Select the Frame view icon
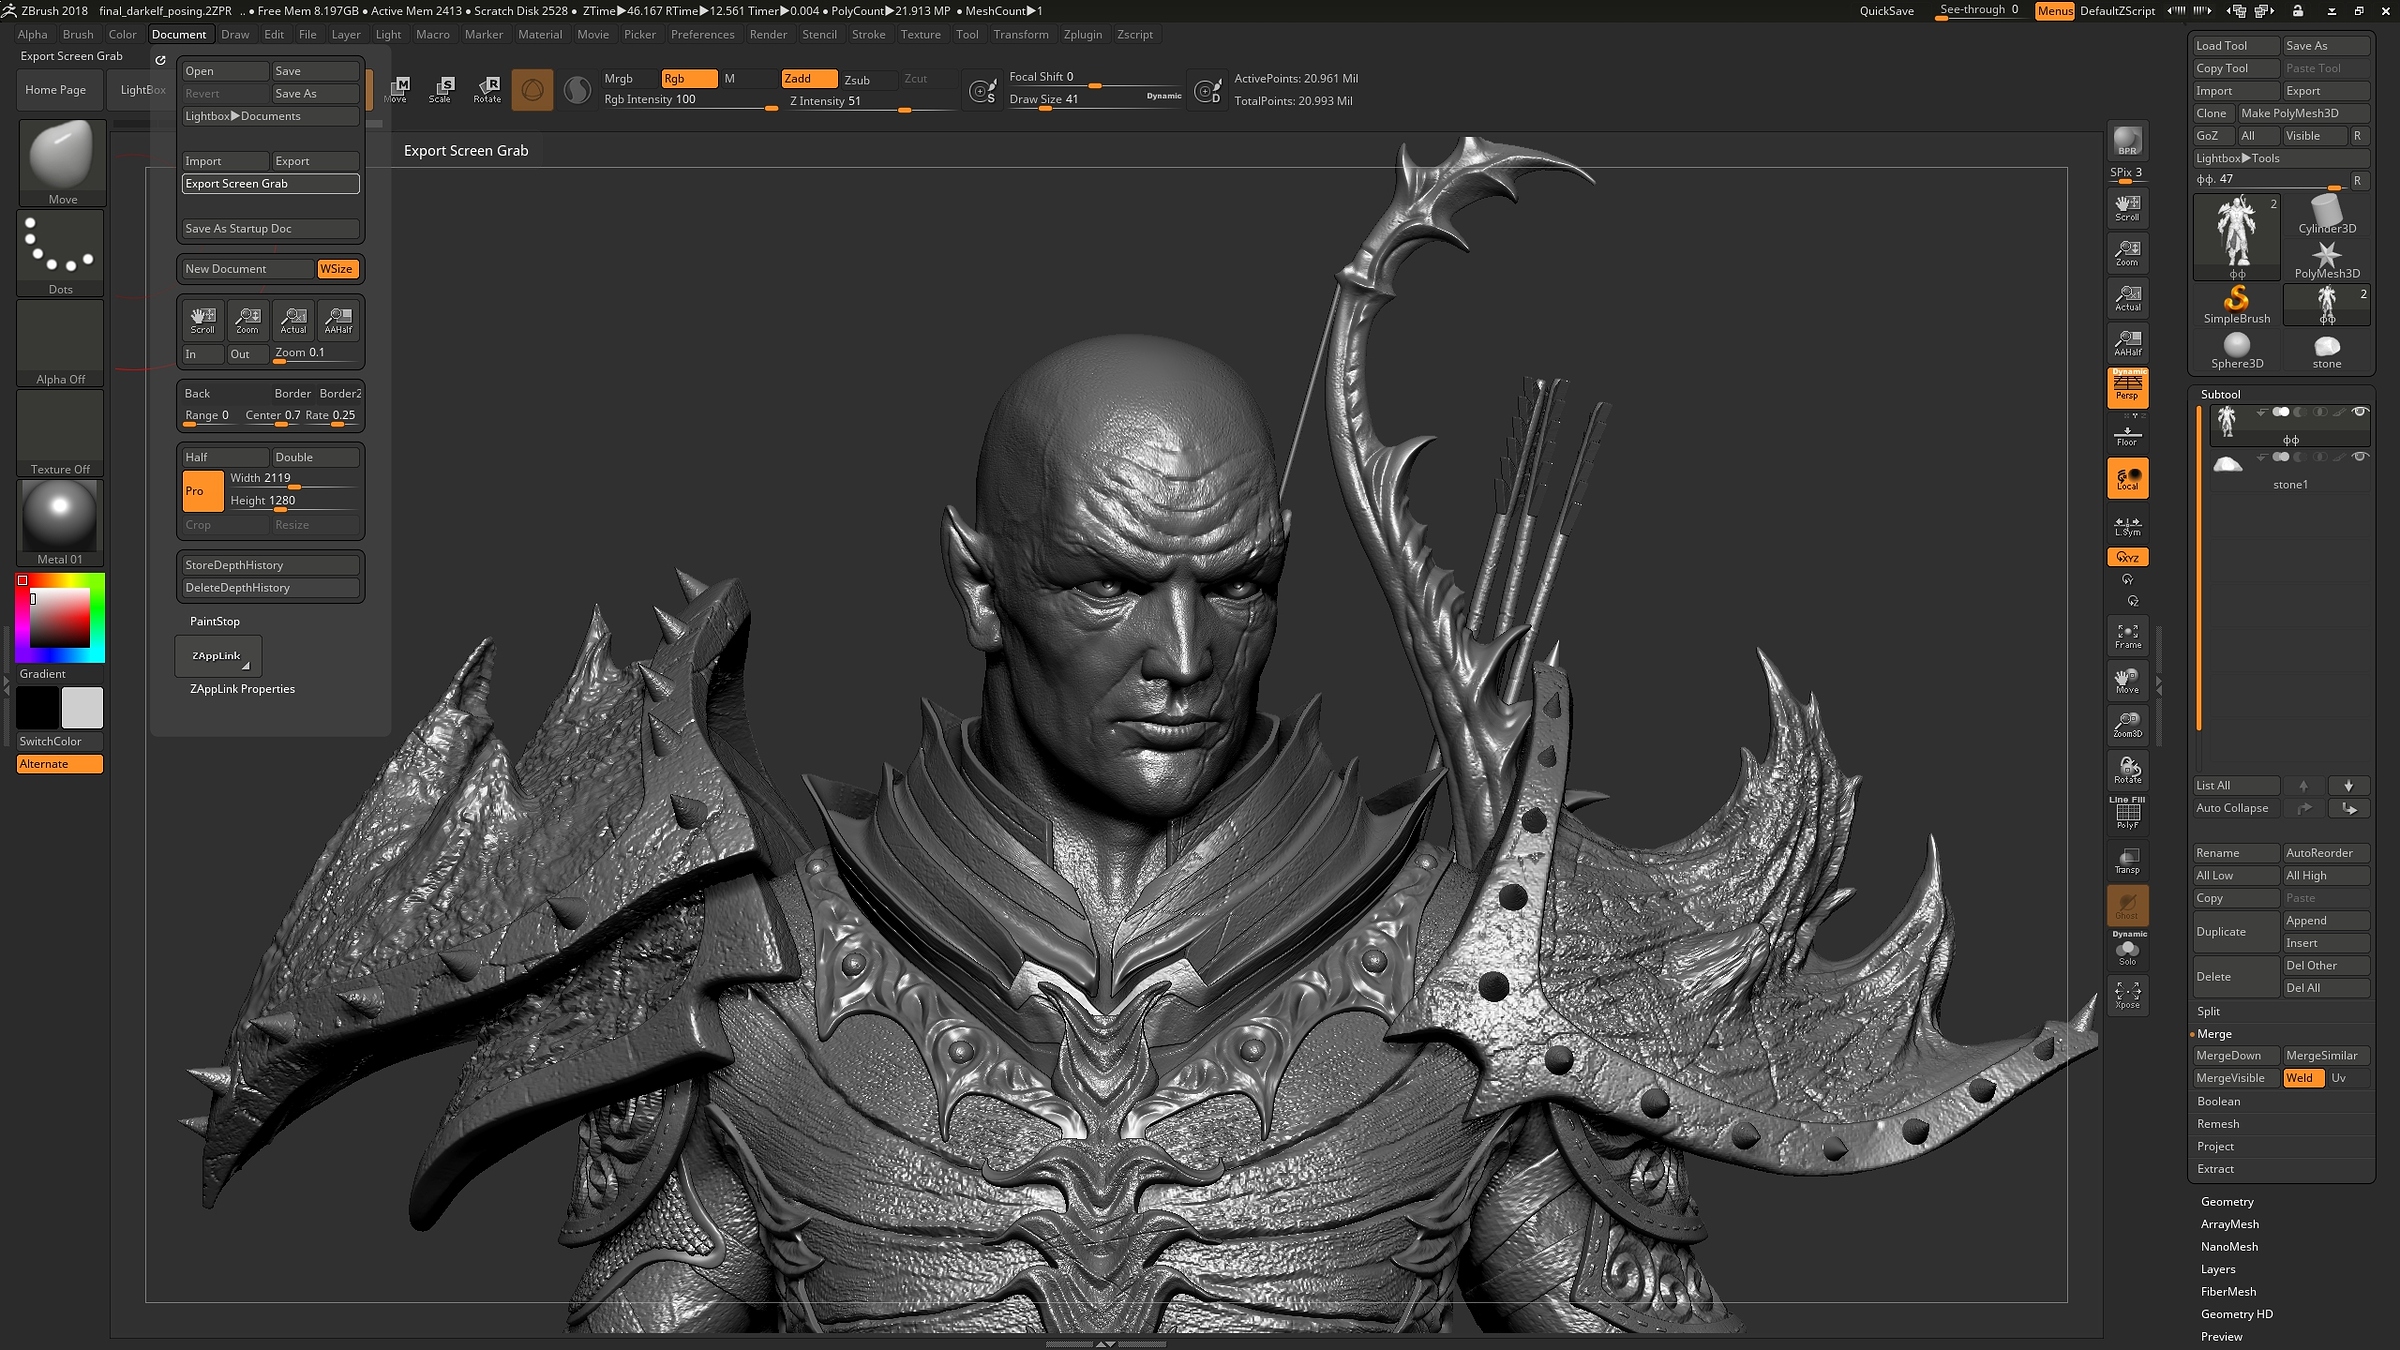This screenshot has height=1350, width=2400. (2127, 635)
